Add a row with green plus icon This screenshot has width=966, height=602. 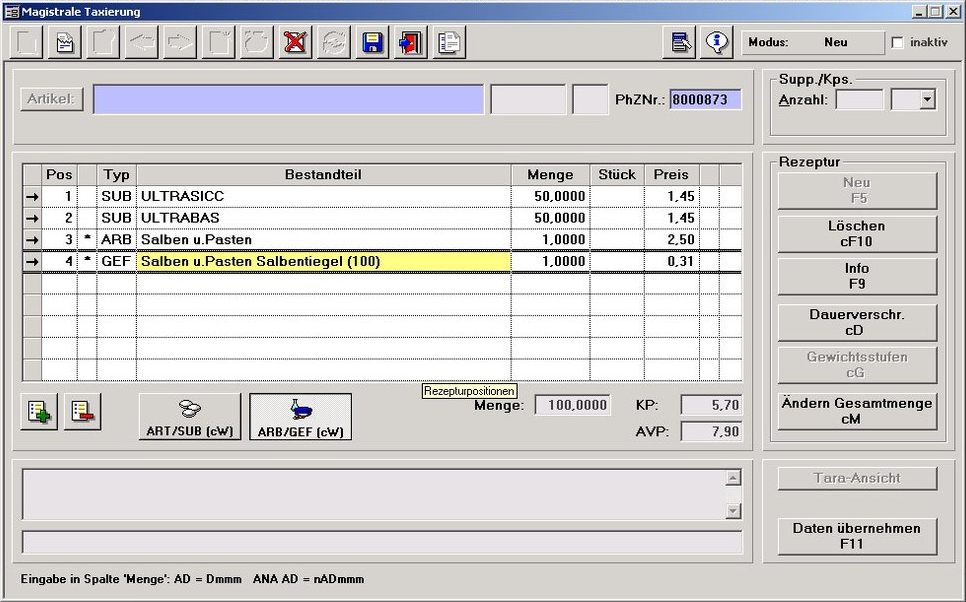click(39, 411)
